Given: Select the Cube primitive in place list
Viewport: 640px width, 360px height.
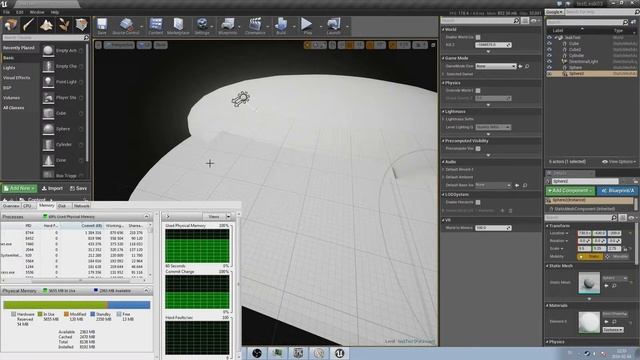Looking at the screenshot, I should [x=63, y=113].
